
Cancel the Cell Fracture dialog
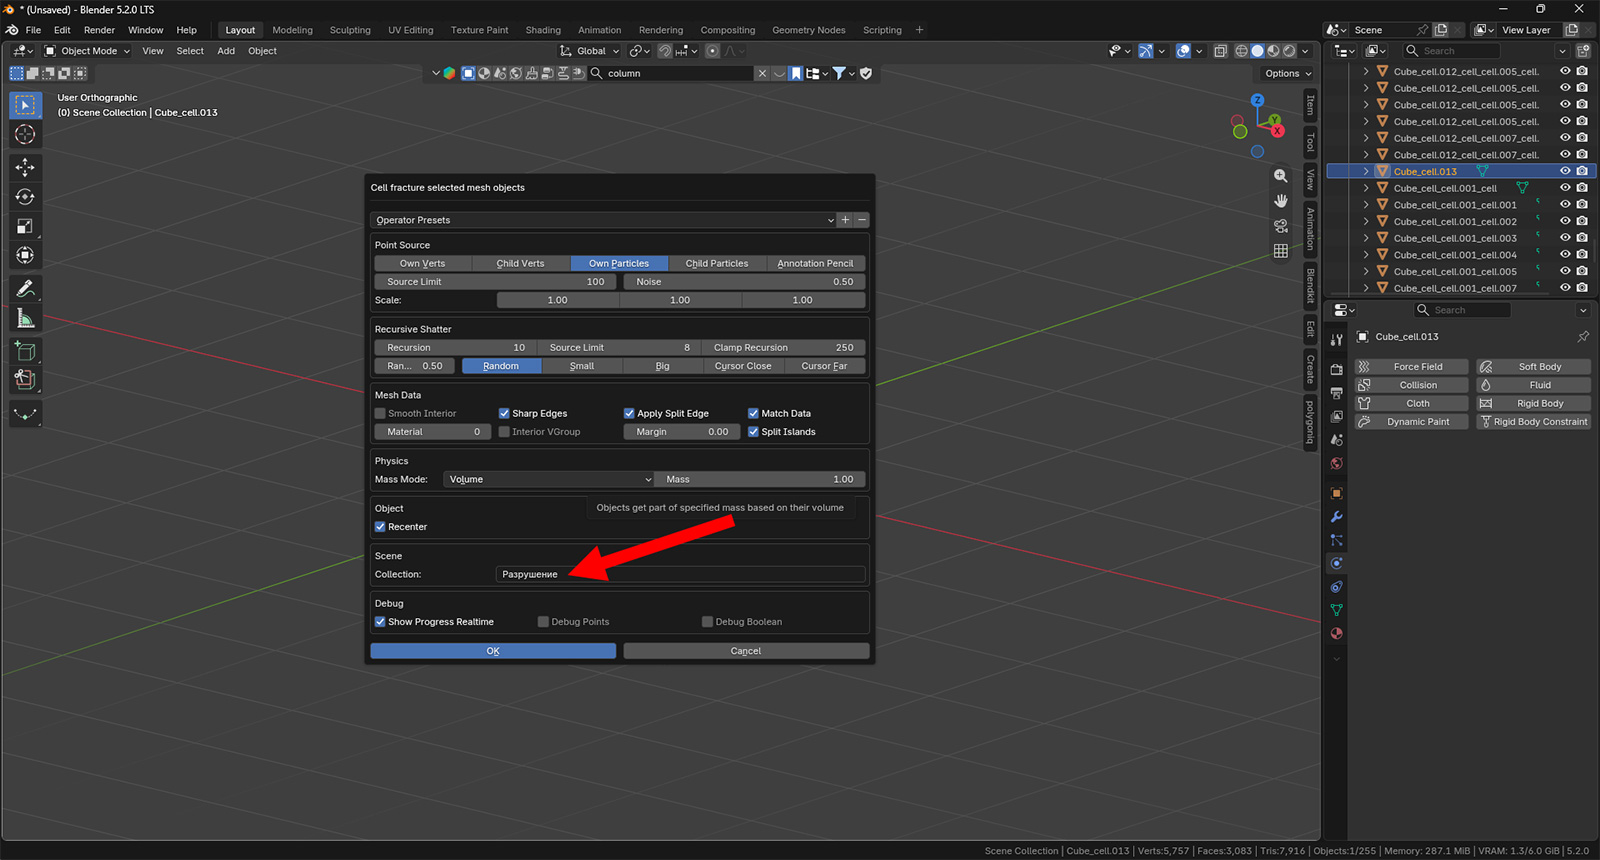click(x=746, y=651)
